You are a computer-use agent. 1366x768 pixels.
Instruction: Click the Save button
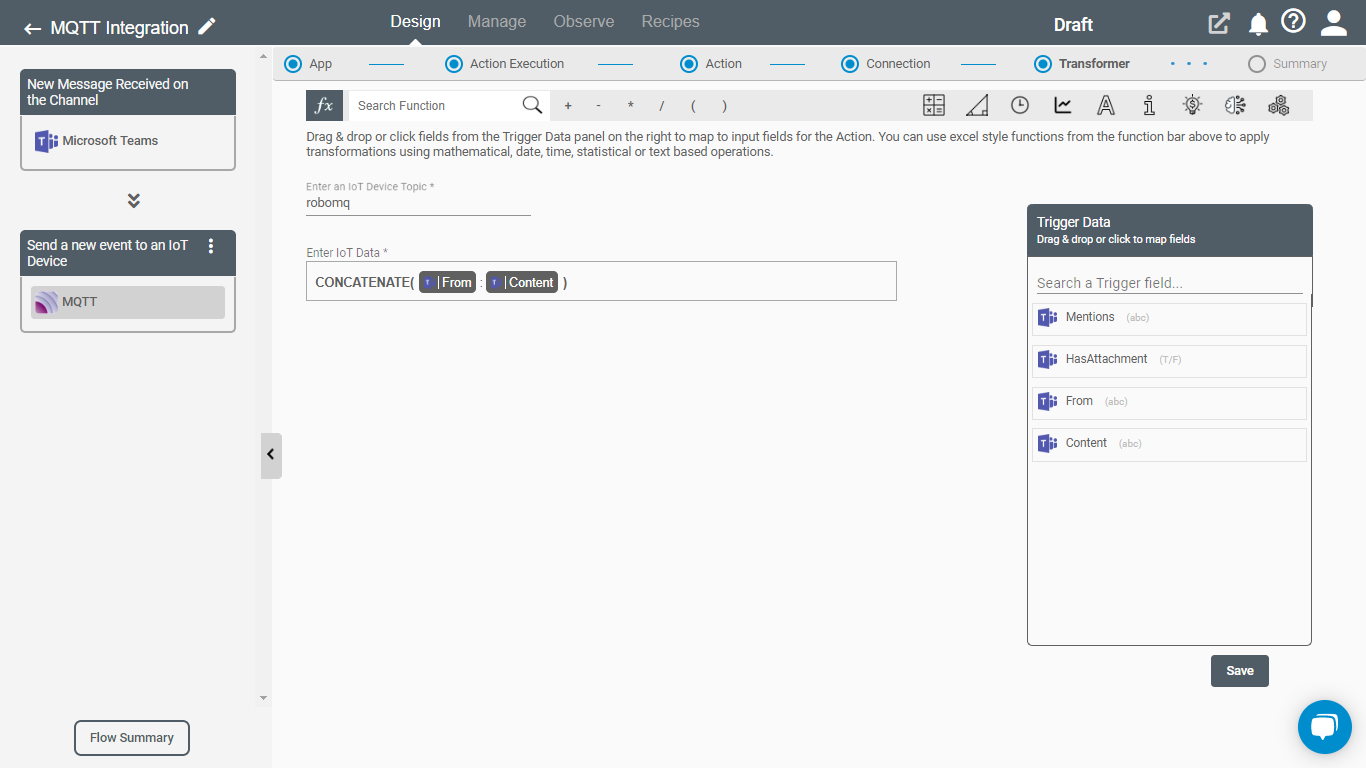tap(1240, 671)
